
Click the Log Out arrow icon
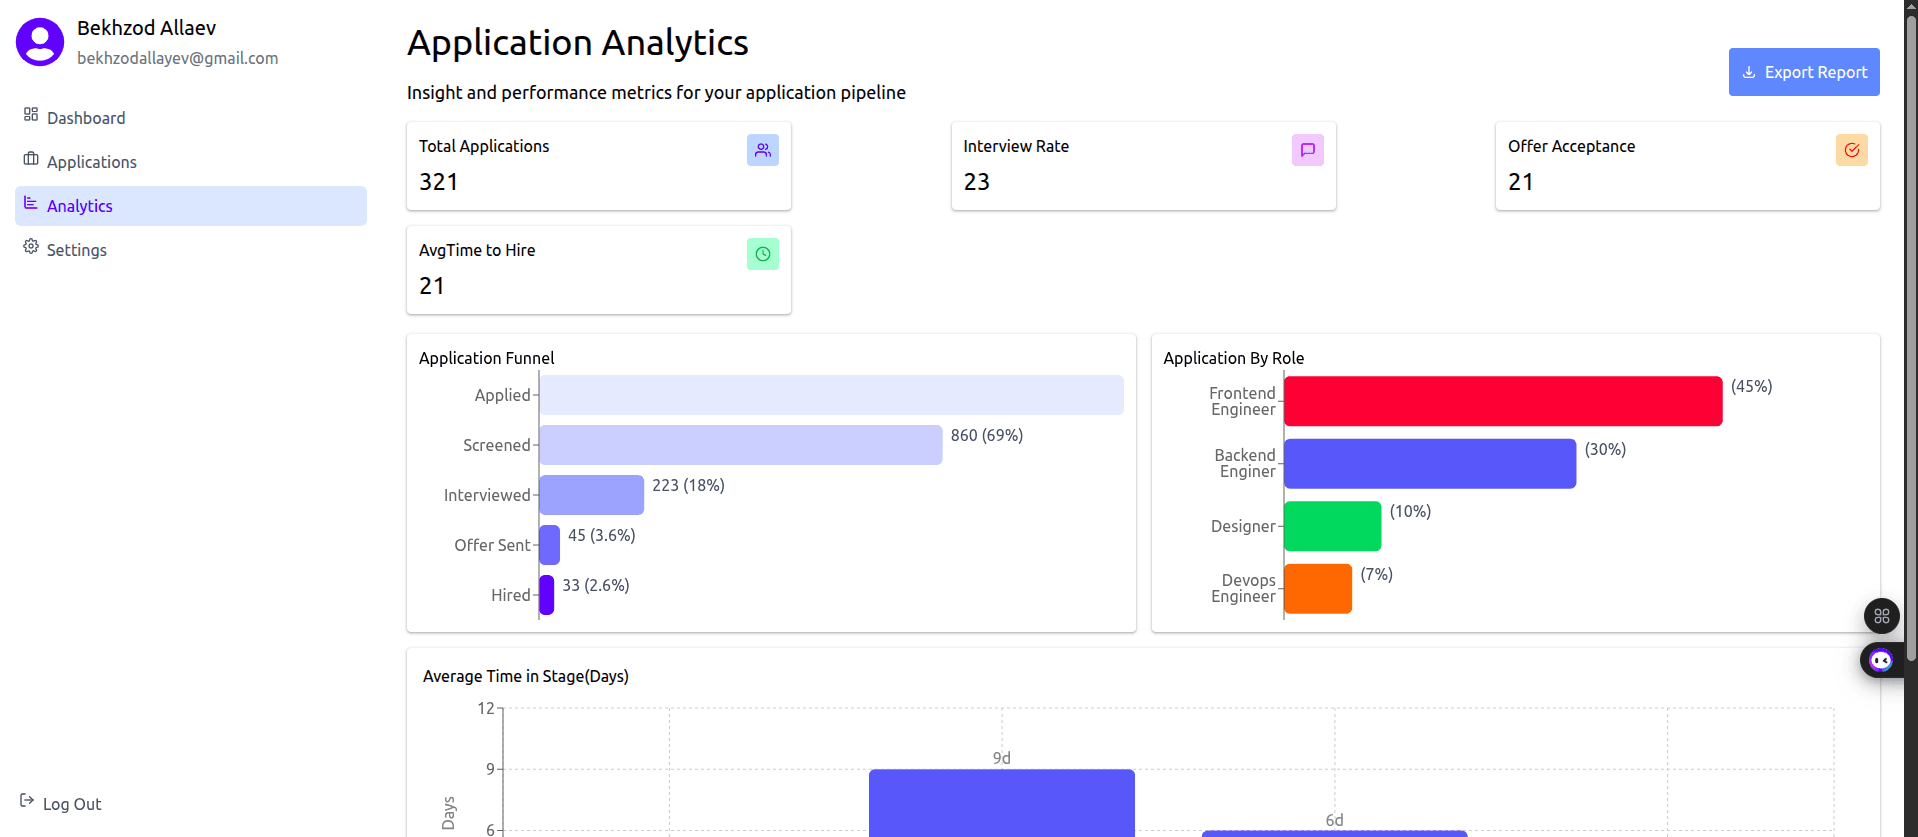pos(27,801)
